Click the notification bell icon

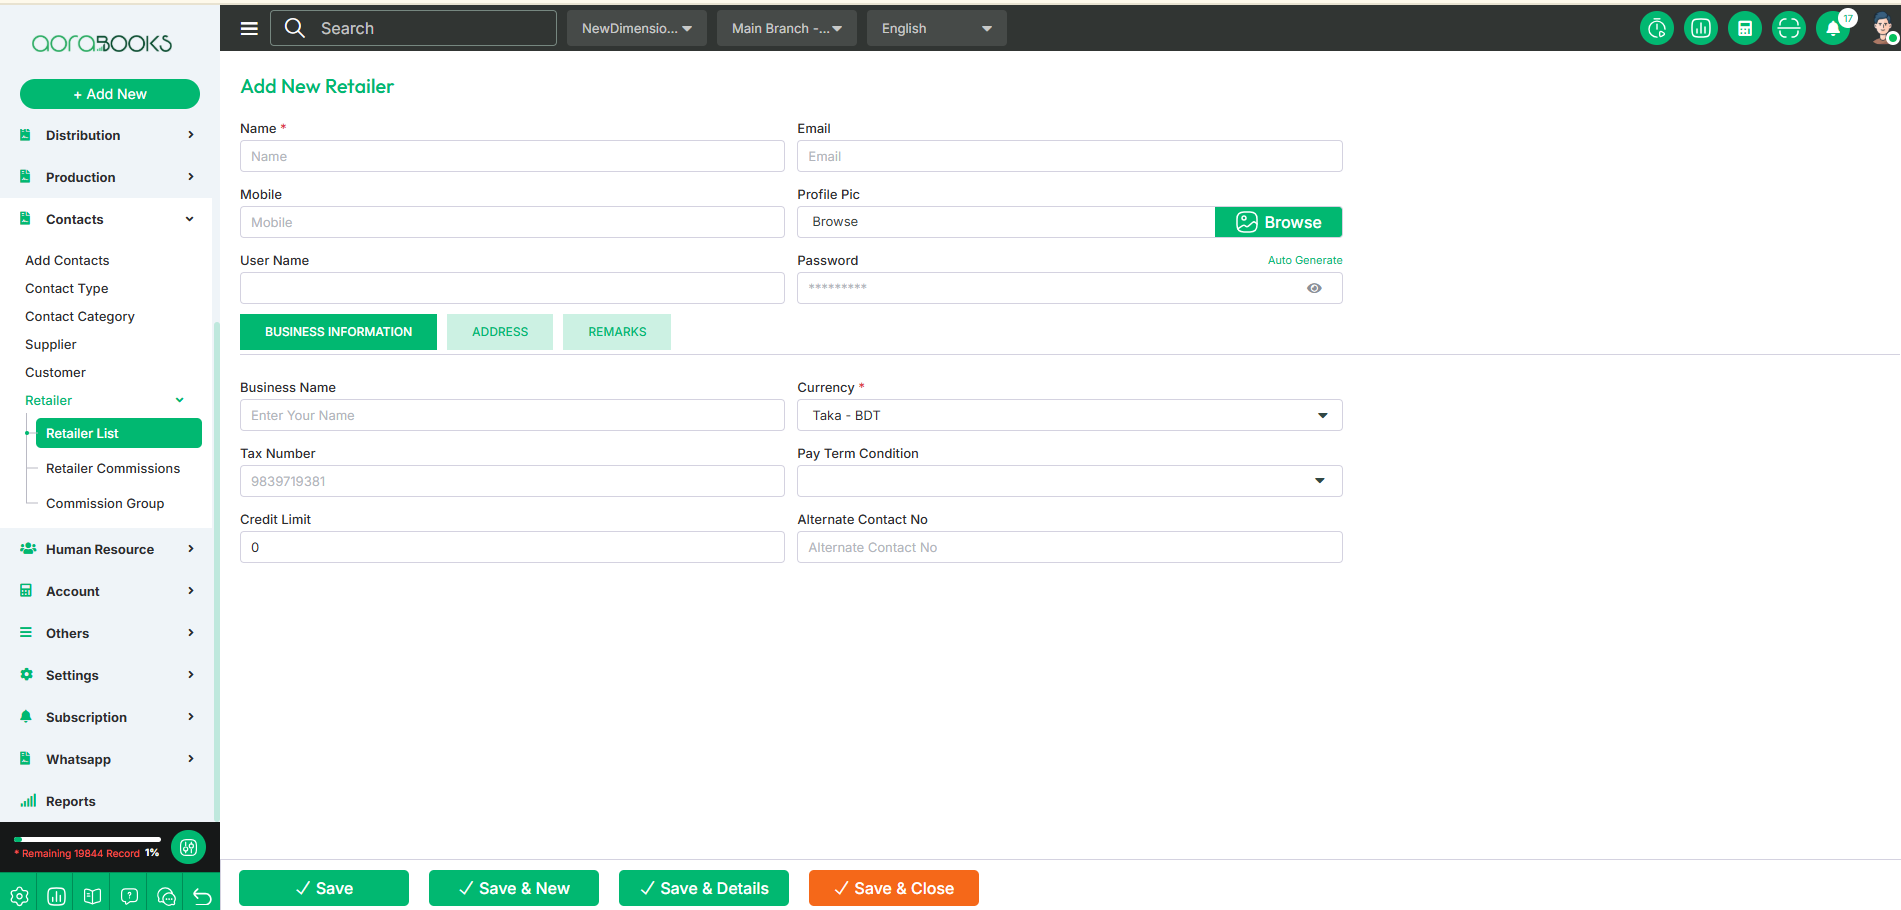[x=1832, y=28]
